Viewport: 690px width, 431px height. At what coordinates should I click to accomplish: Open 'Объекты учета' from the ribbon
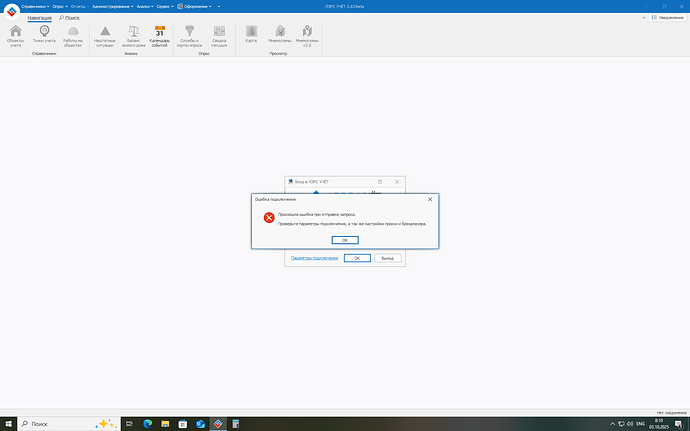15,35
